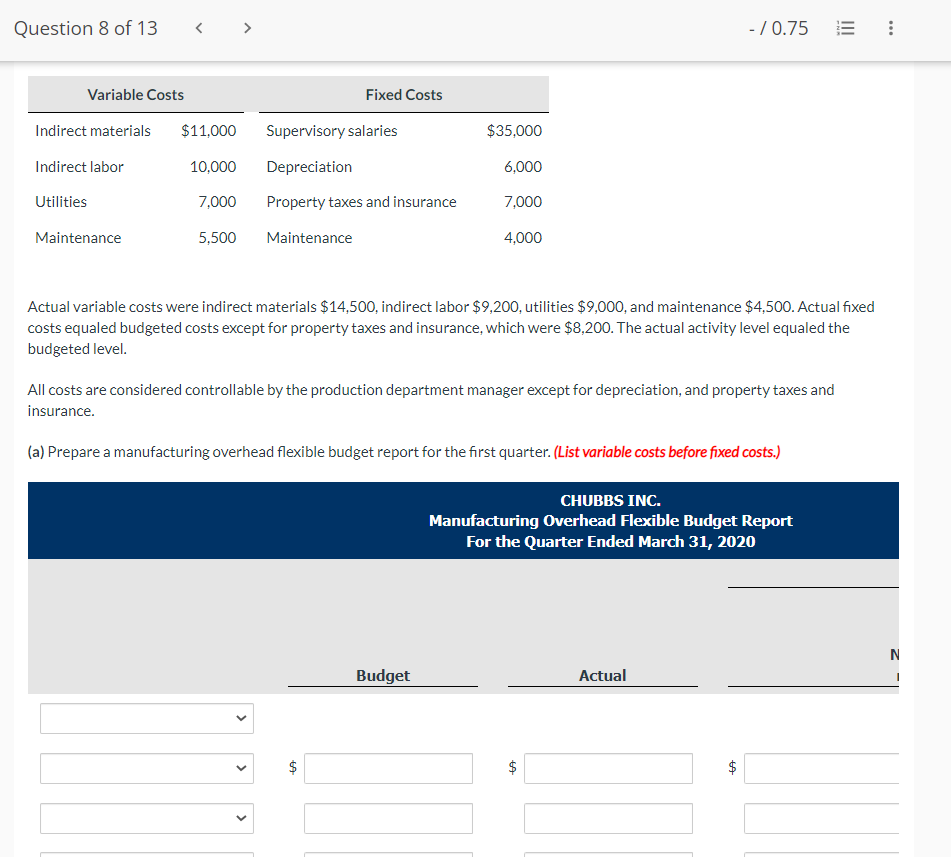Click the 'Question 8 of 13' heading
951x857 pixels.
[86, 28]
